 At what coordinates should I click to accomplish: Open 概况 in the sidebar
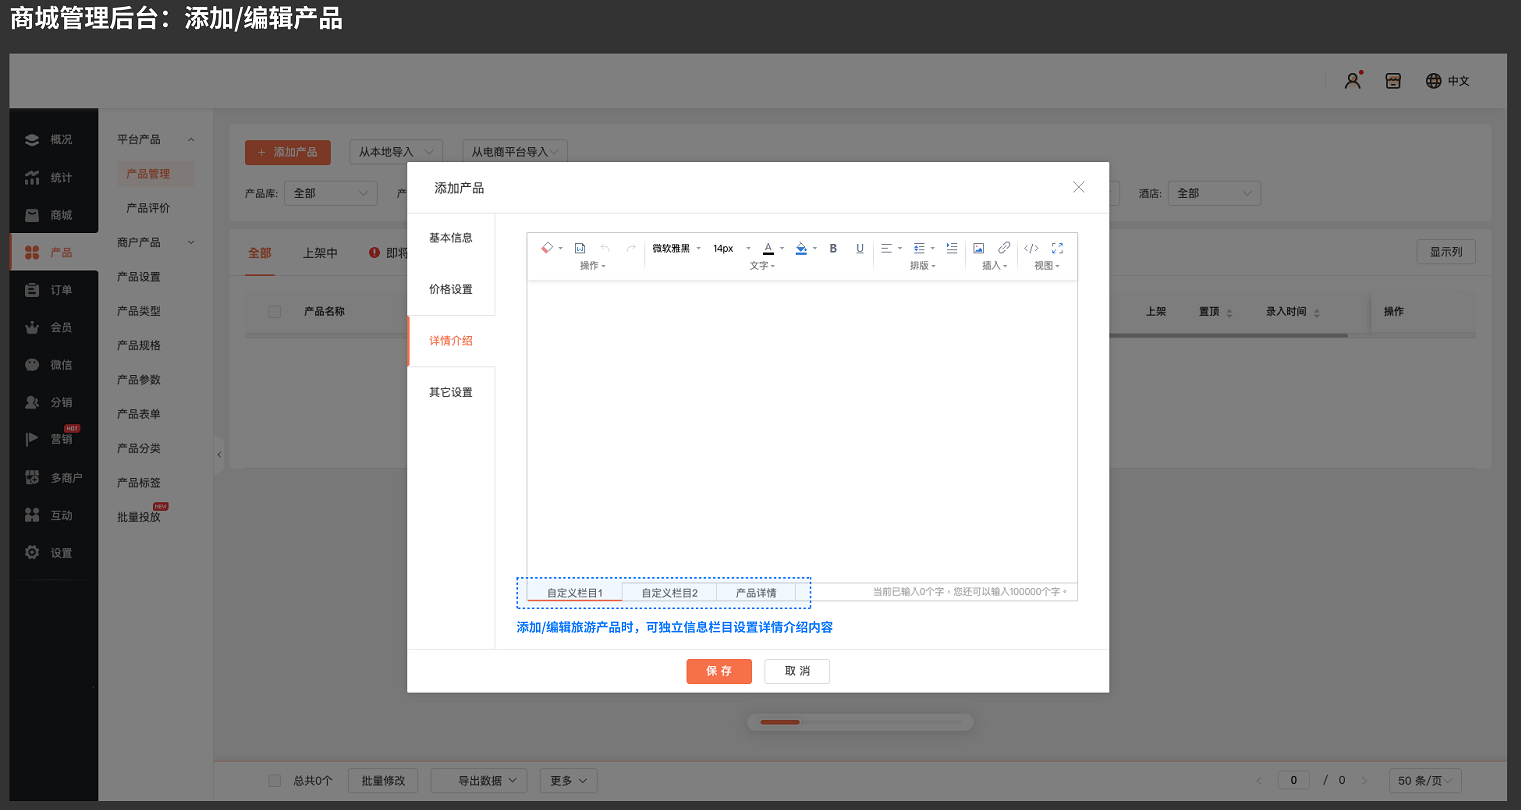coord(54,140)
